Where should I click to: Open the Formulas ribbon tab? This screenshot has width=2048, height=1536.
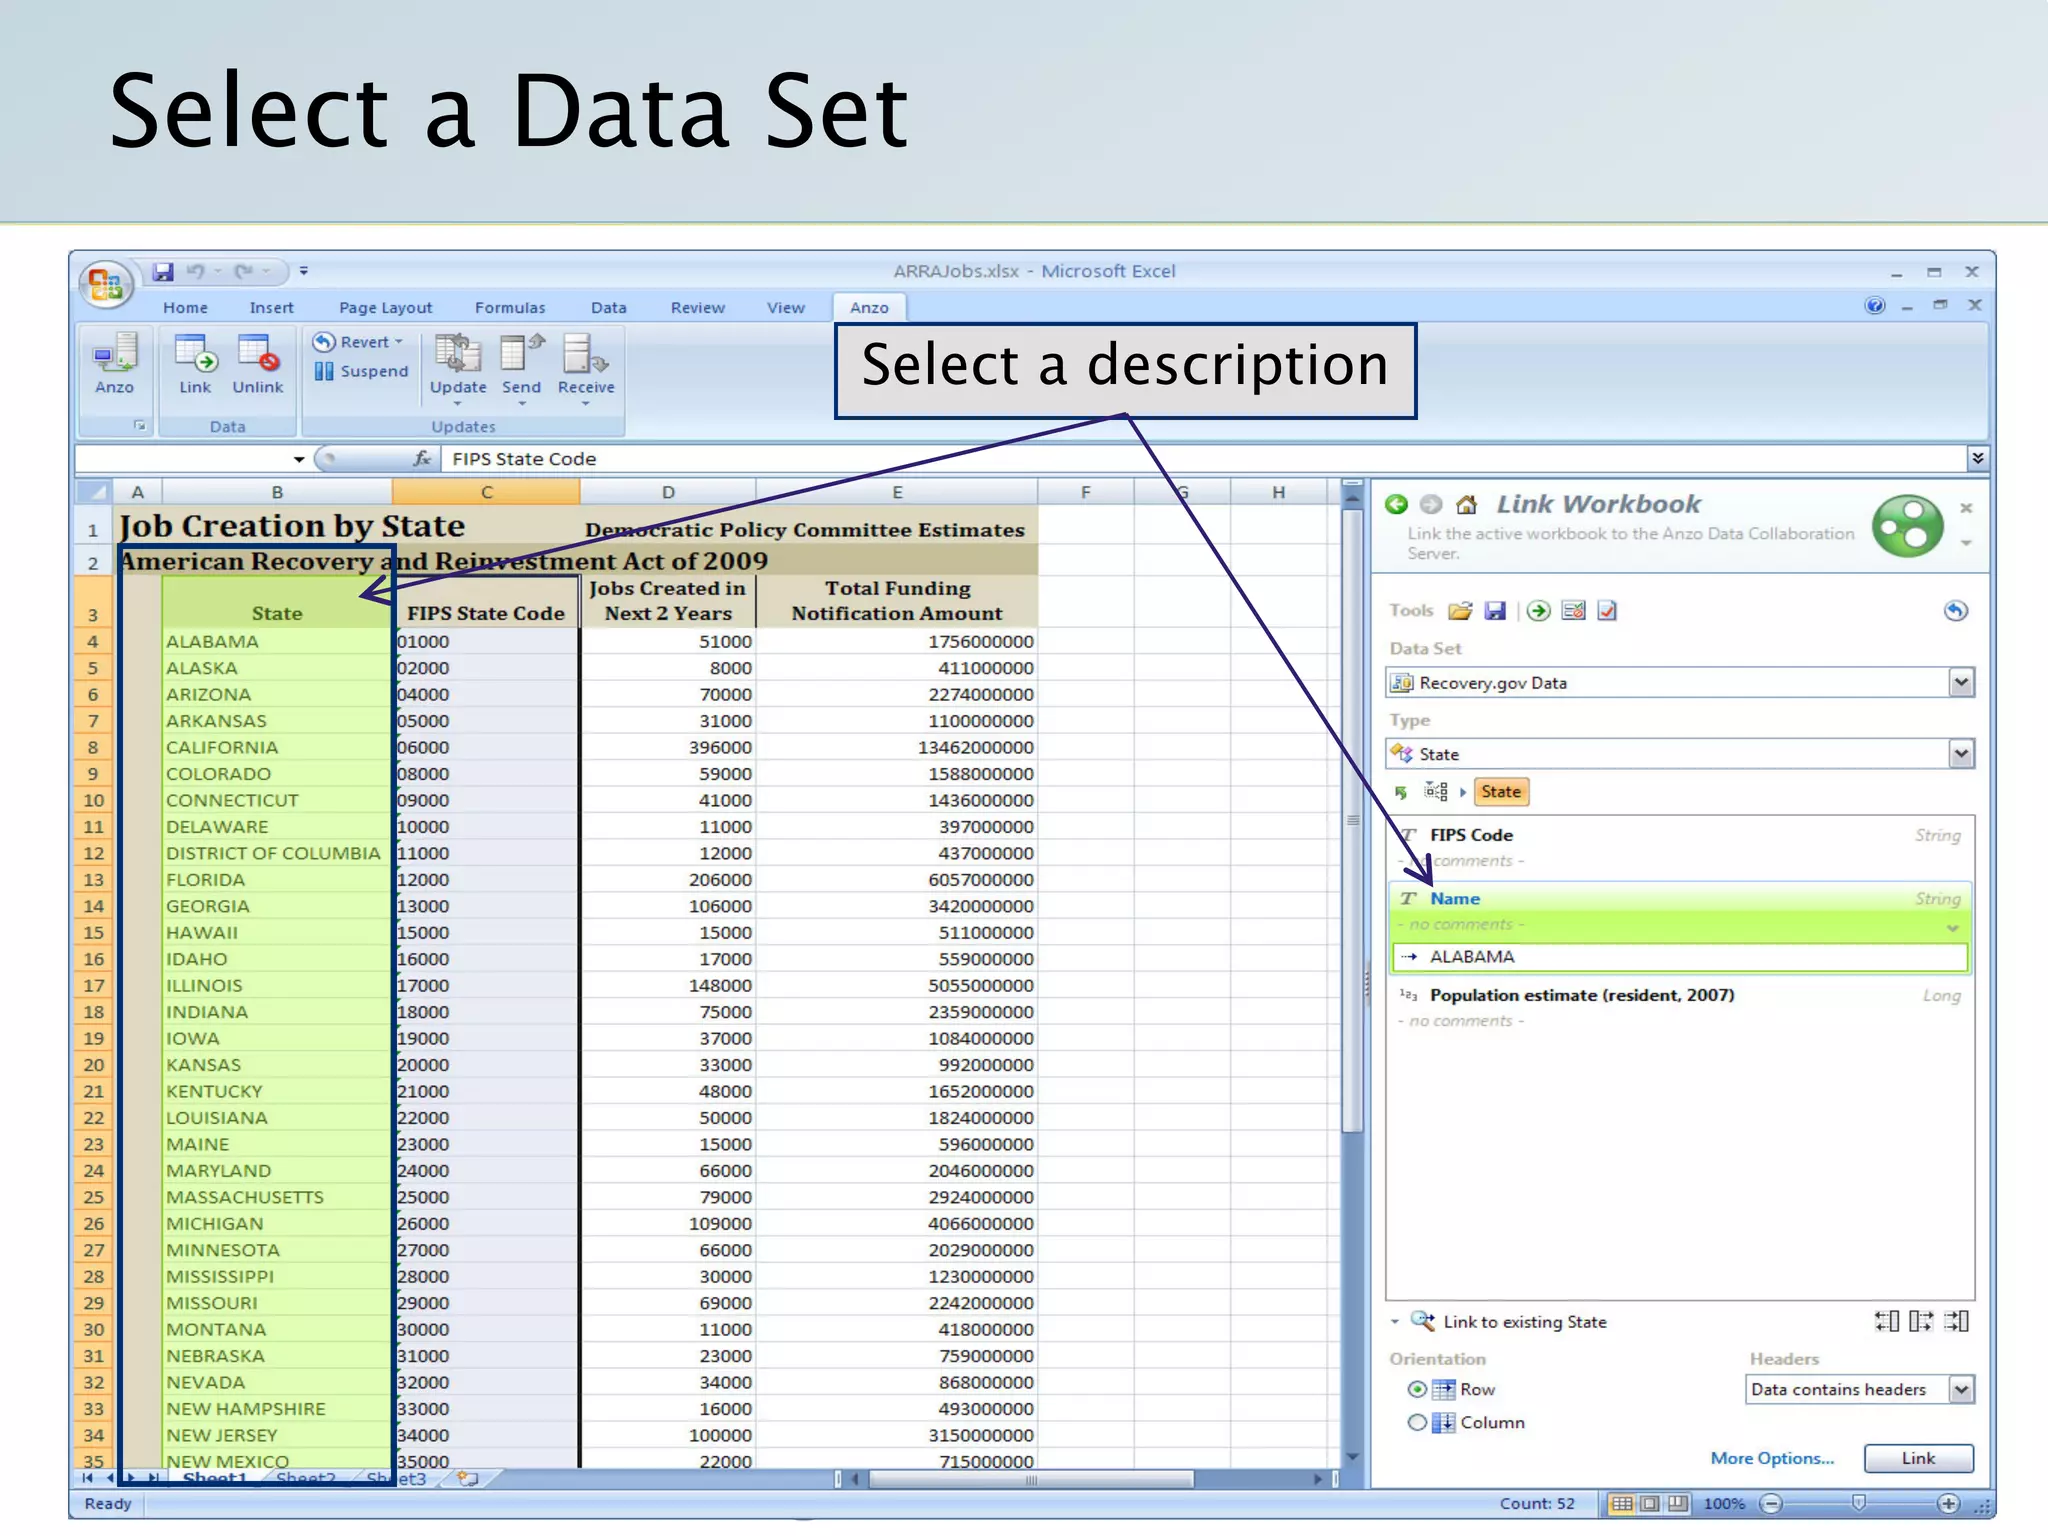[x=510, y=307]
